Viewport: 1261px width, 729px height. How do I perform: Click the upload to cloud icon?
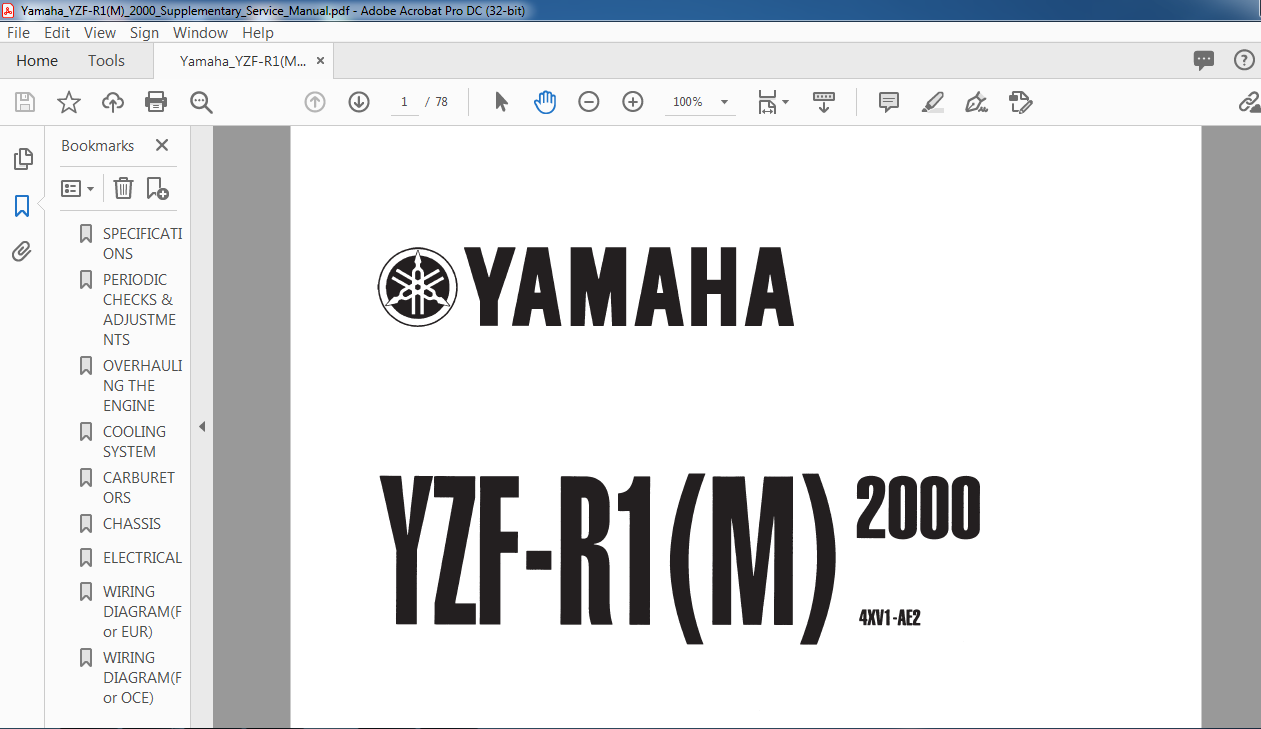coord(113,102)
